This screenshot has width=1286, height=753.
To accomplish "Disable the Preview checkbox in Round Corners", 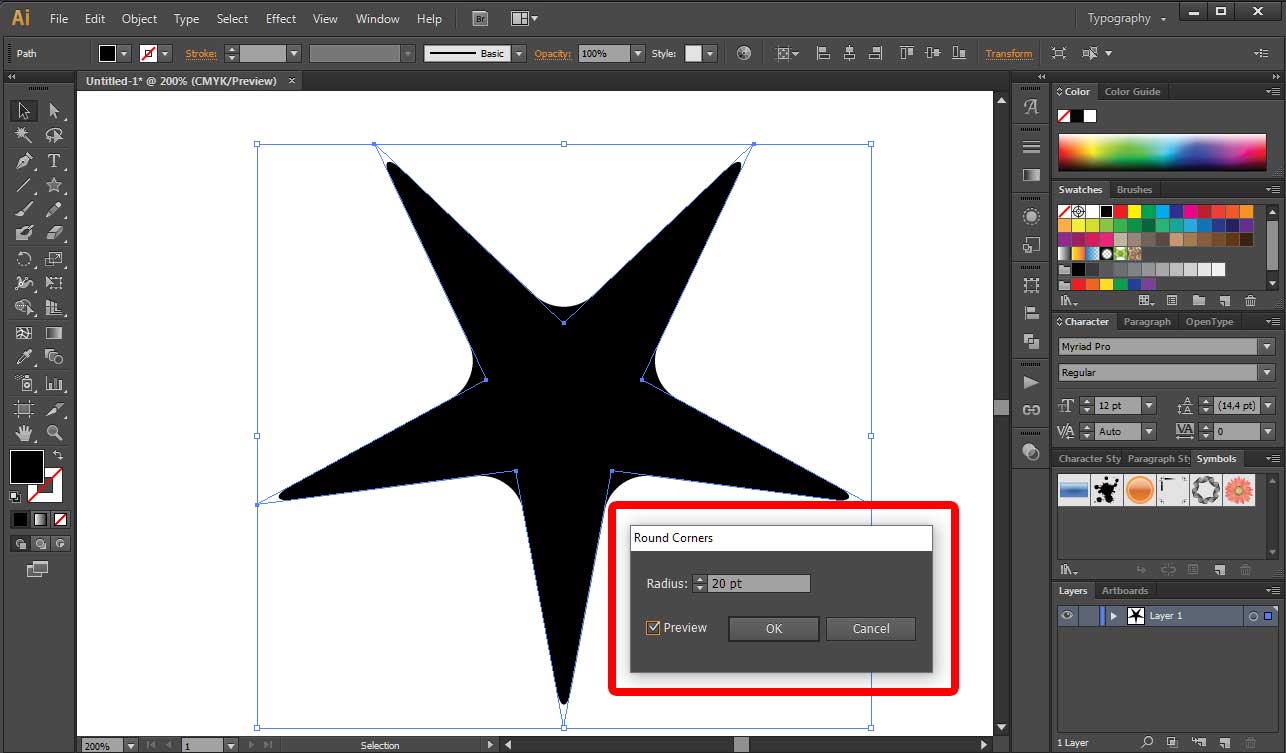I will 653,628.
